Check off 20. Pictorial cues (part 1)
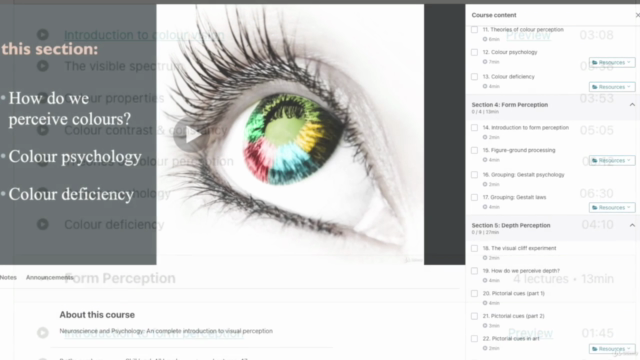The height and width of the screenshot is (360, 640). (x=474, y=293)
